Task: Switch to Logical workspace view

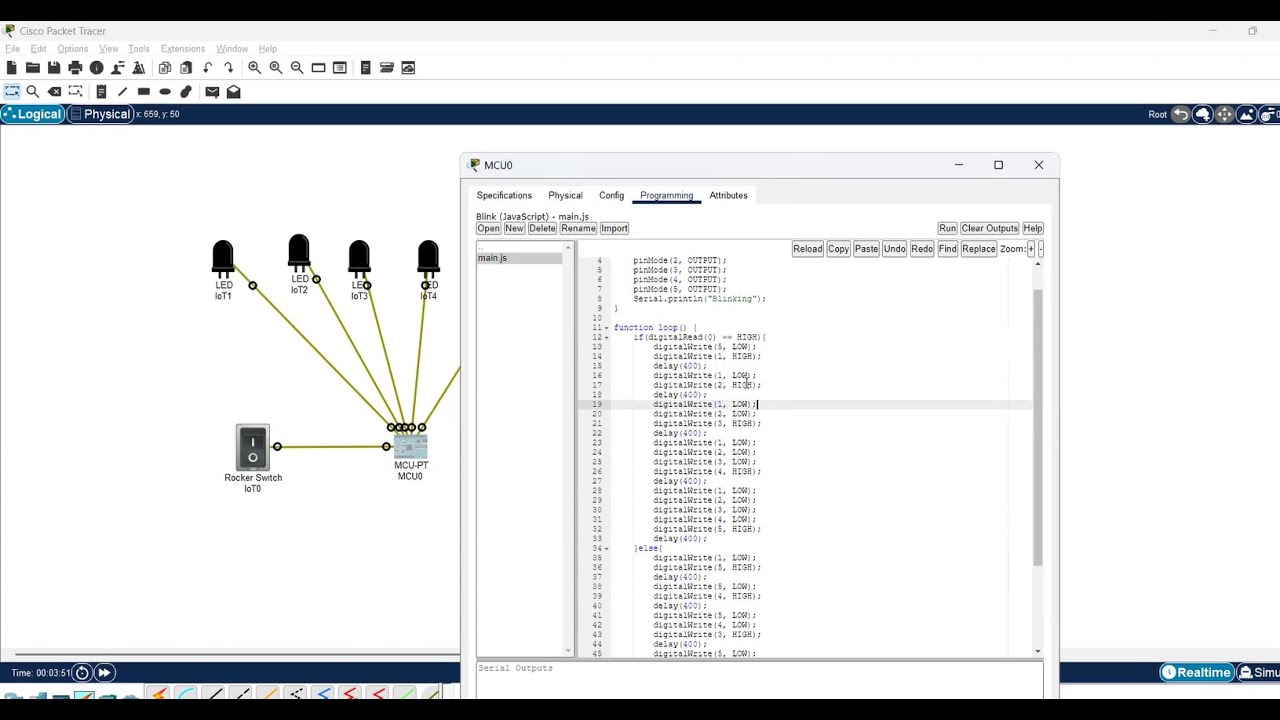Action: click(x=33, y=114)
